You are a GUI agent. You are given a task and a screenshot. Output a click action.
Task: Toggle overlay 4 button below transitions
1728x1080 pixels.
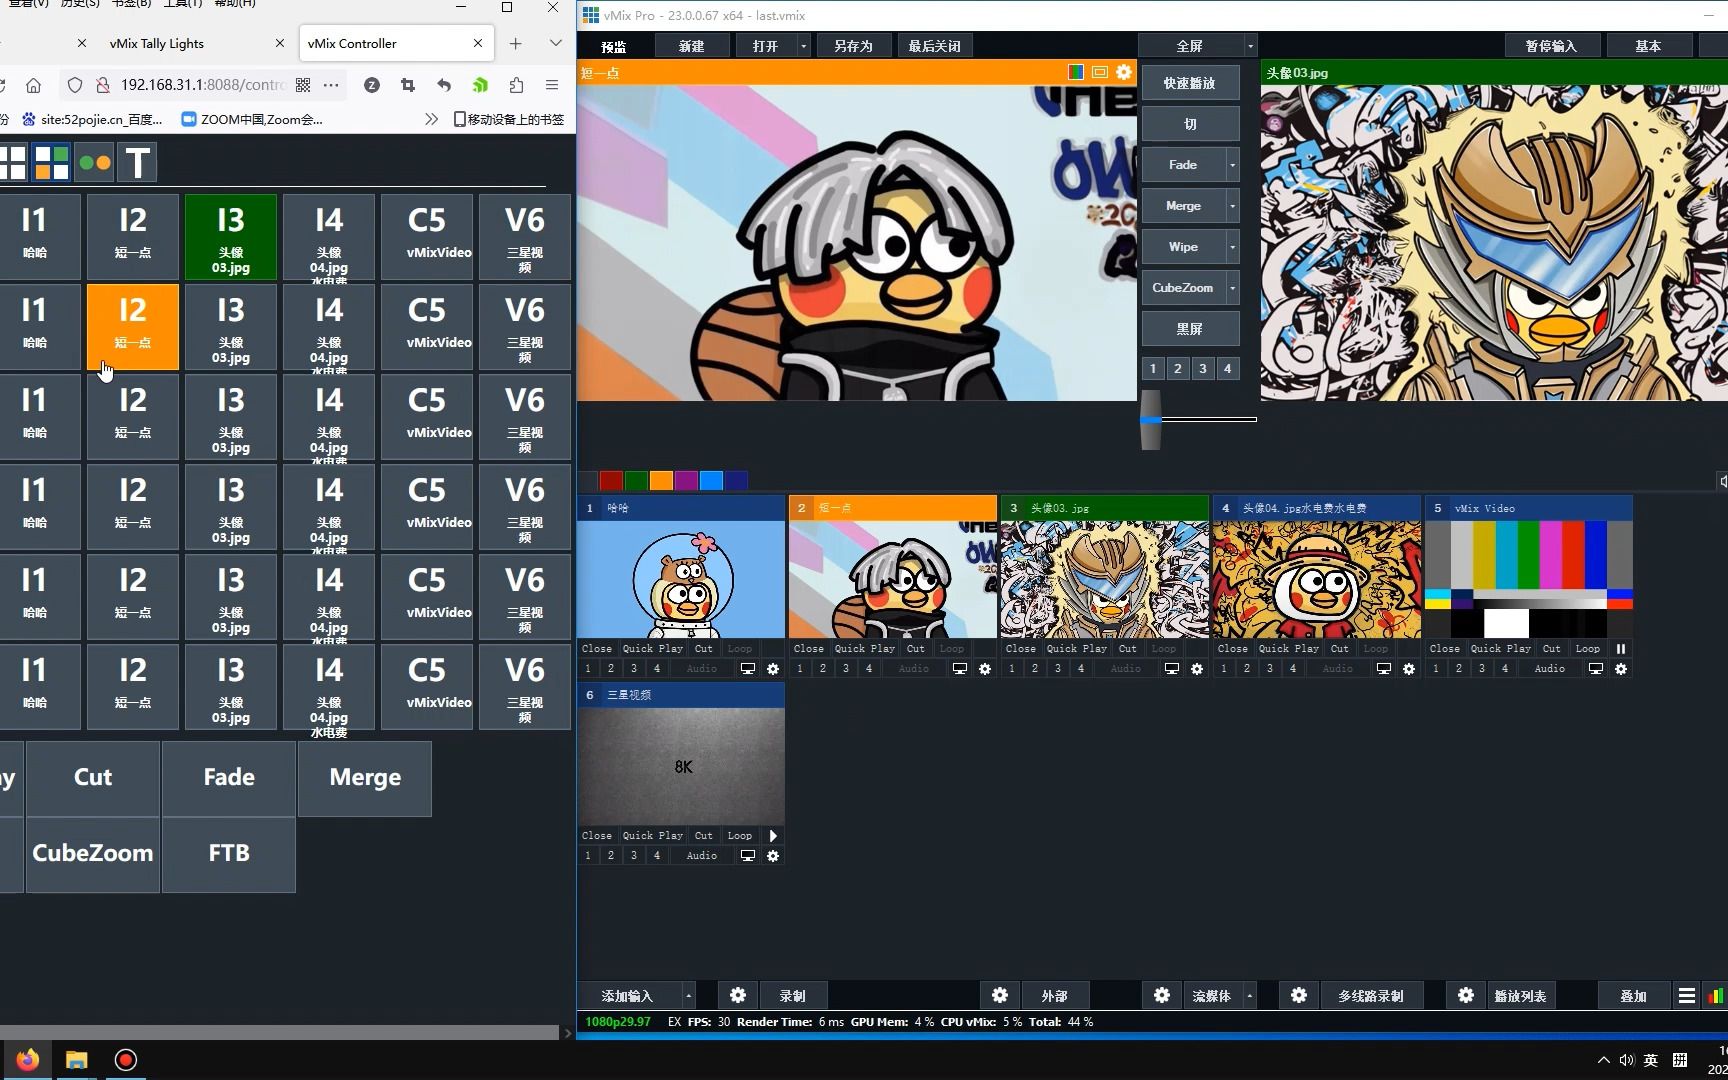coord(1228,369)
